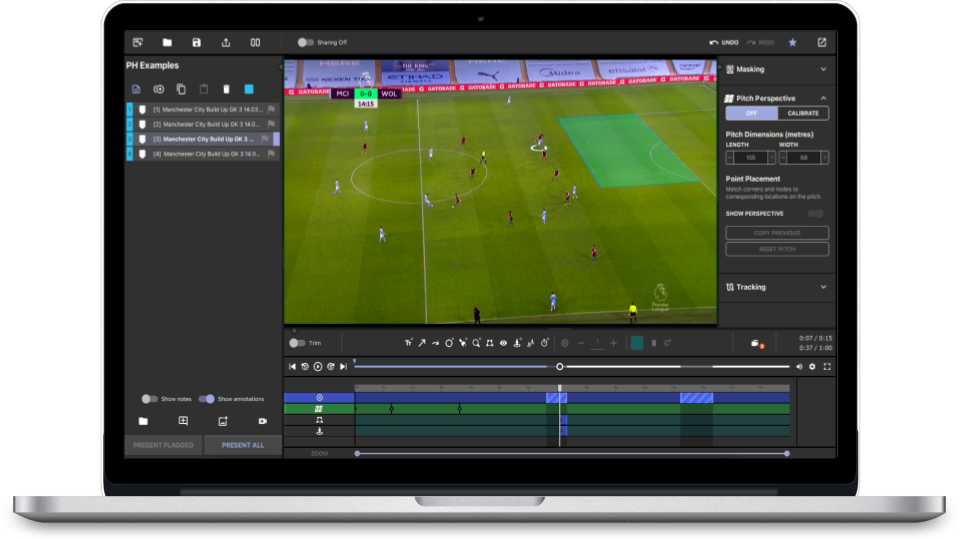Image resolution: width=960 pixels, height=540 pixels.
Task: Click the Present All button
Action: click(243, 445)
